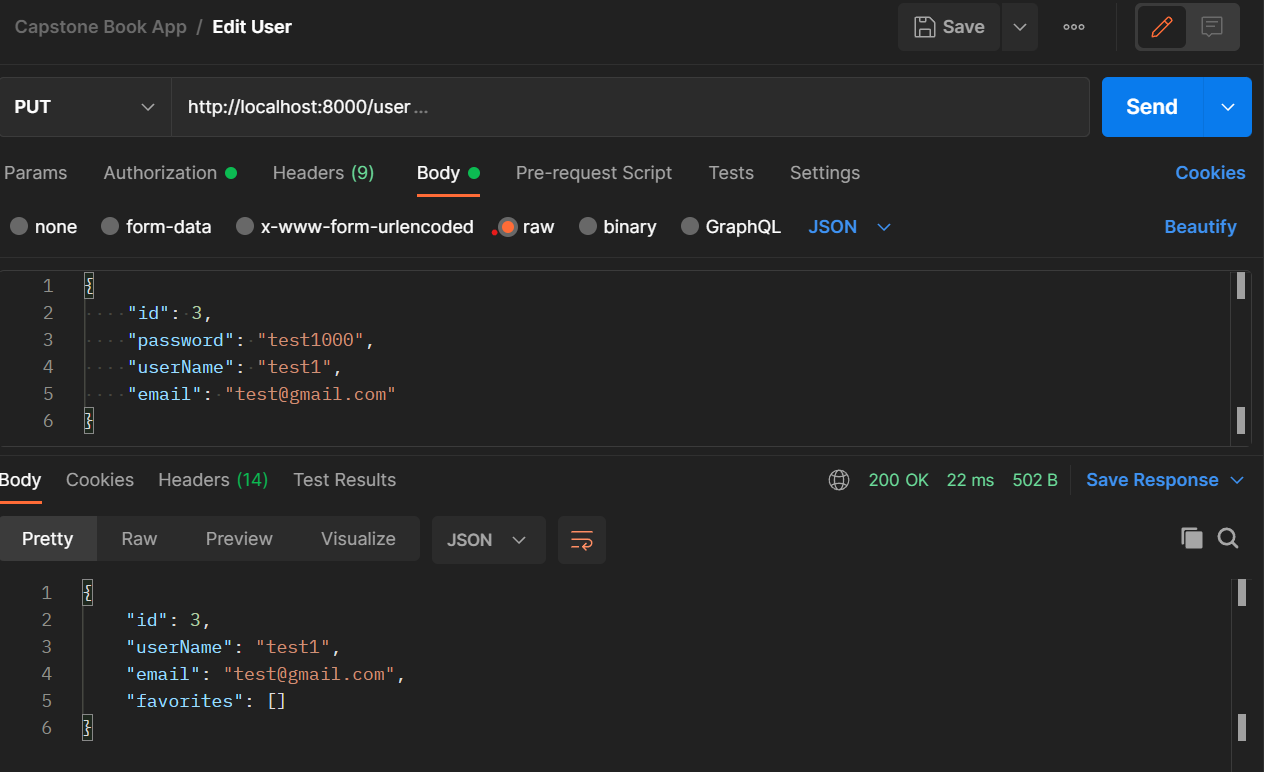Switch to the Authorization tab

[x=170, y=173]
